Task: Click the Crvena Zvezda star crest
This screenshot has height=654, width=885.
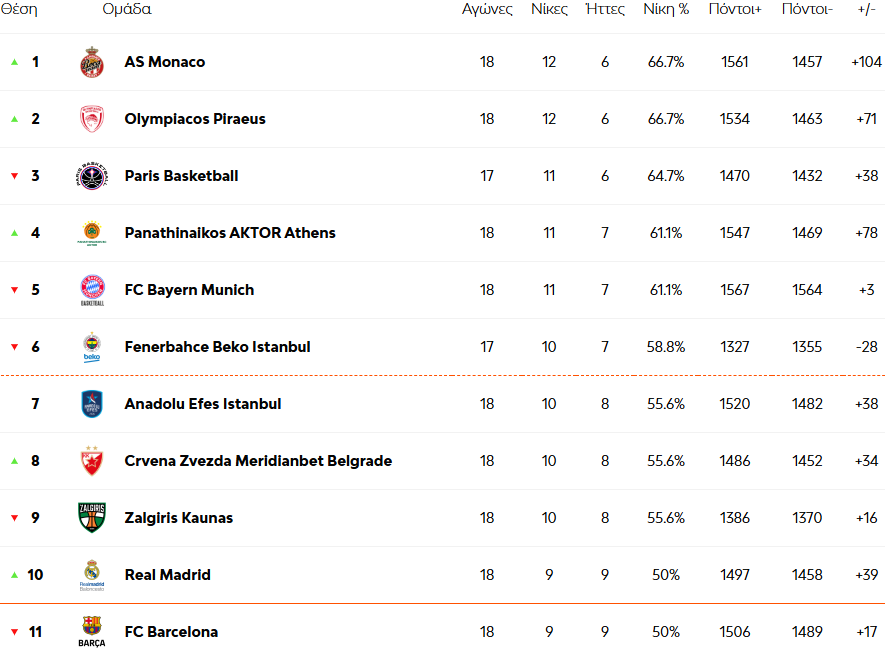Action: coord(91,461)
